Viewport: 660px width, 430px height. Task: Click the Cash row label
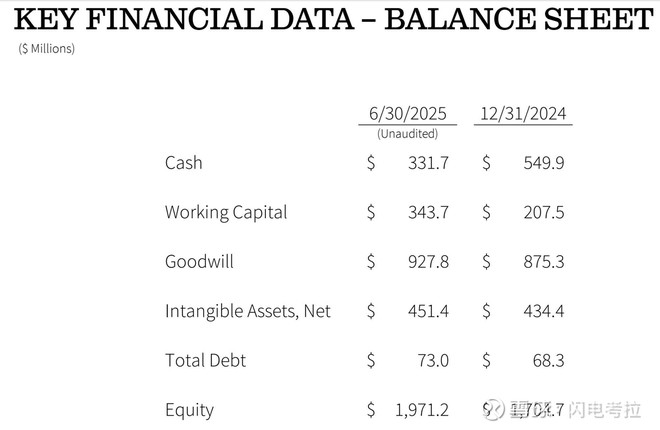click(184, 163)
